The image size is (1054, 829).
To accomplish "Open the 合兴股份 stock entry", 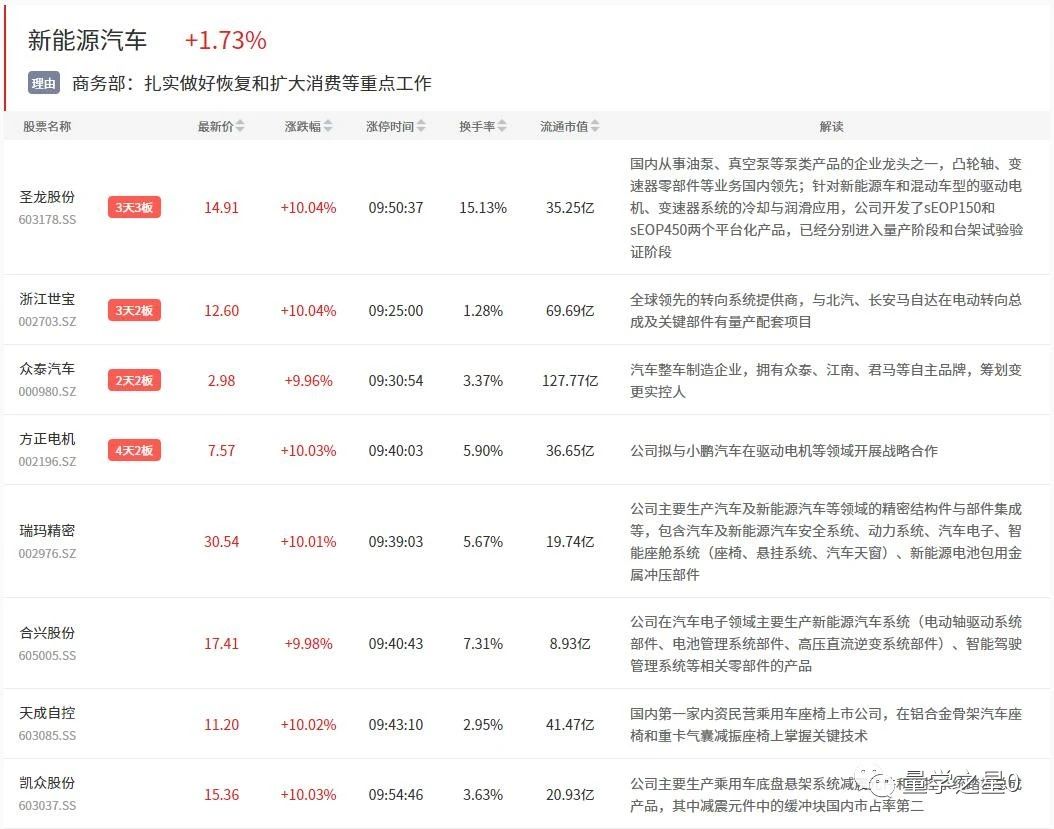I will point(46,633).
